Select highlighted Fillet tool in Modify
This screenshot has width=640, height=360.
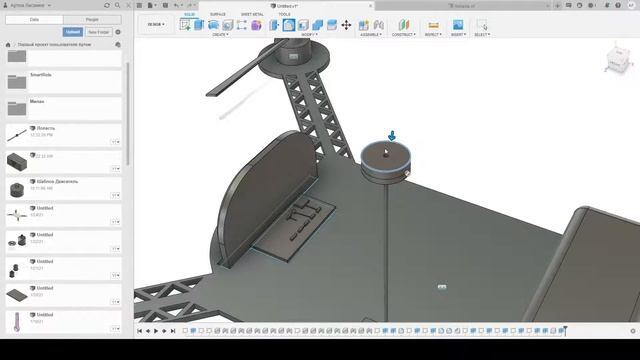[289, 25]
